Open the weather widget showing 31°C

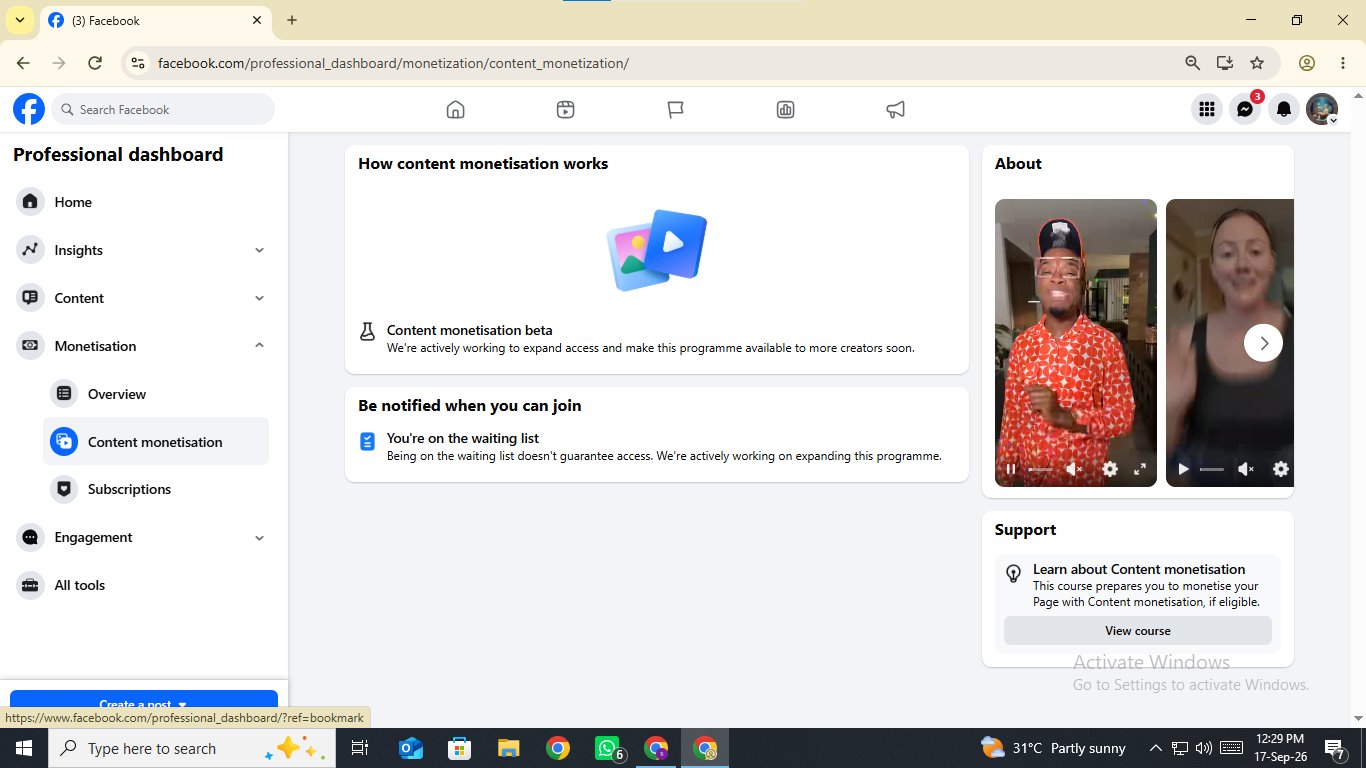tap(1054, 748)
